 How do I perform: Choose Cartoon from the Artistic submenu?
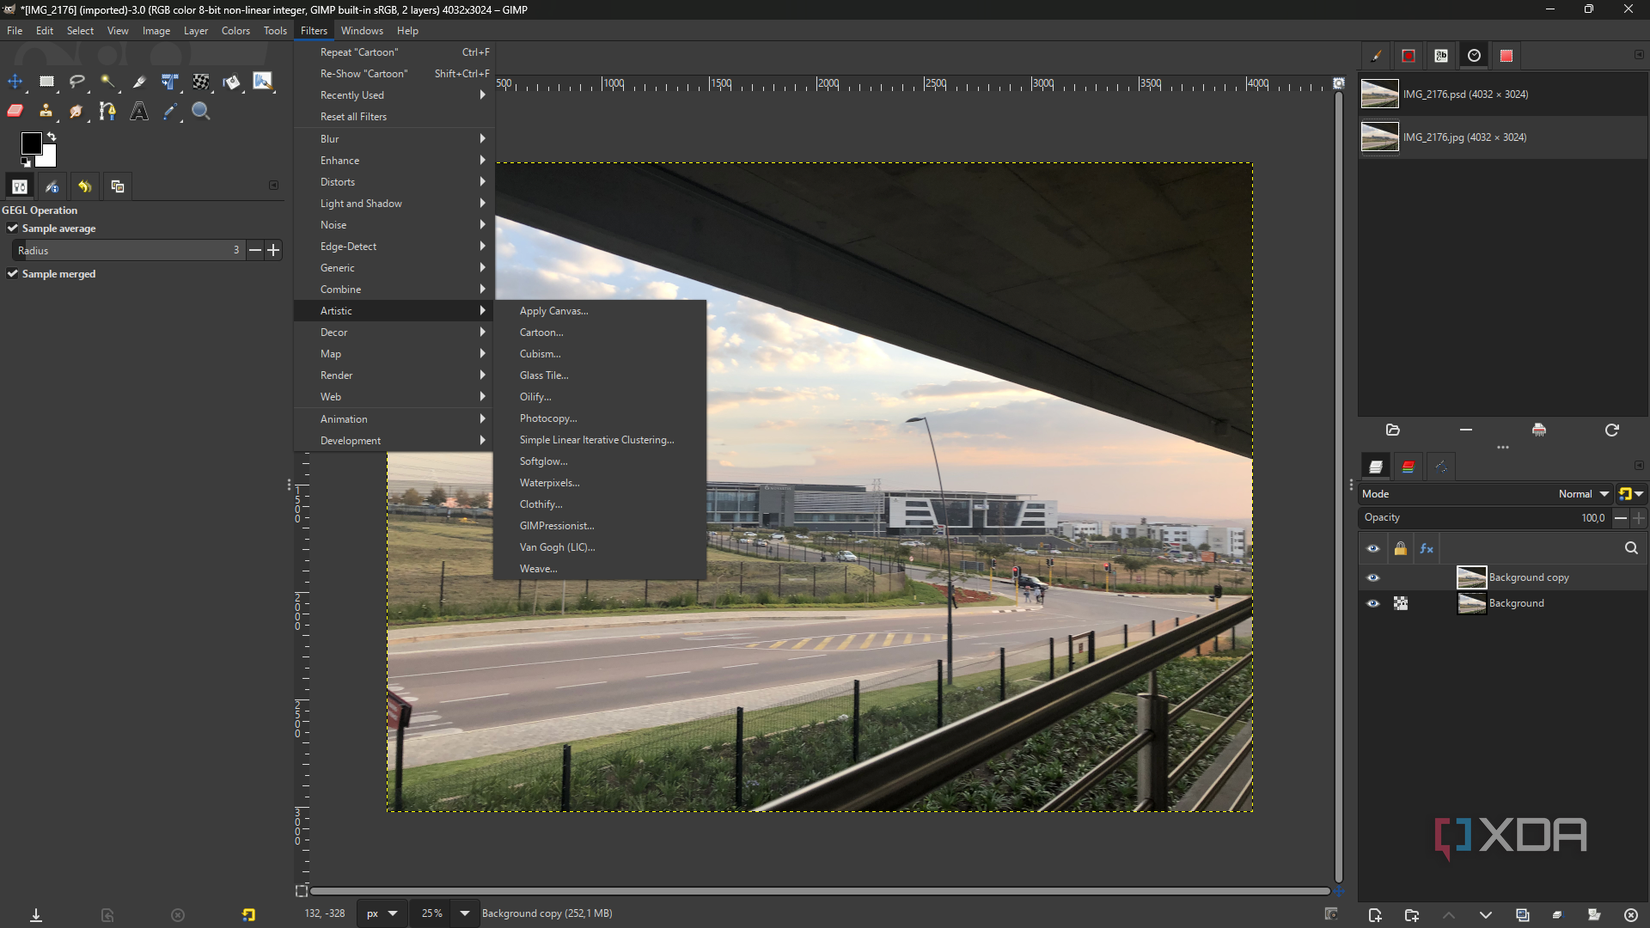(x=540, y=332)
